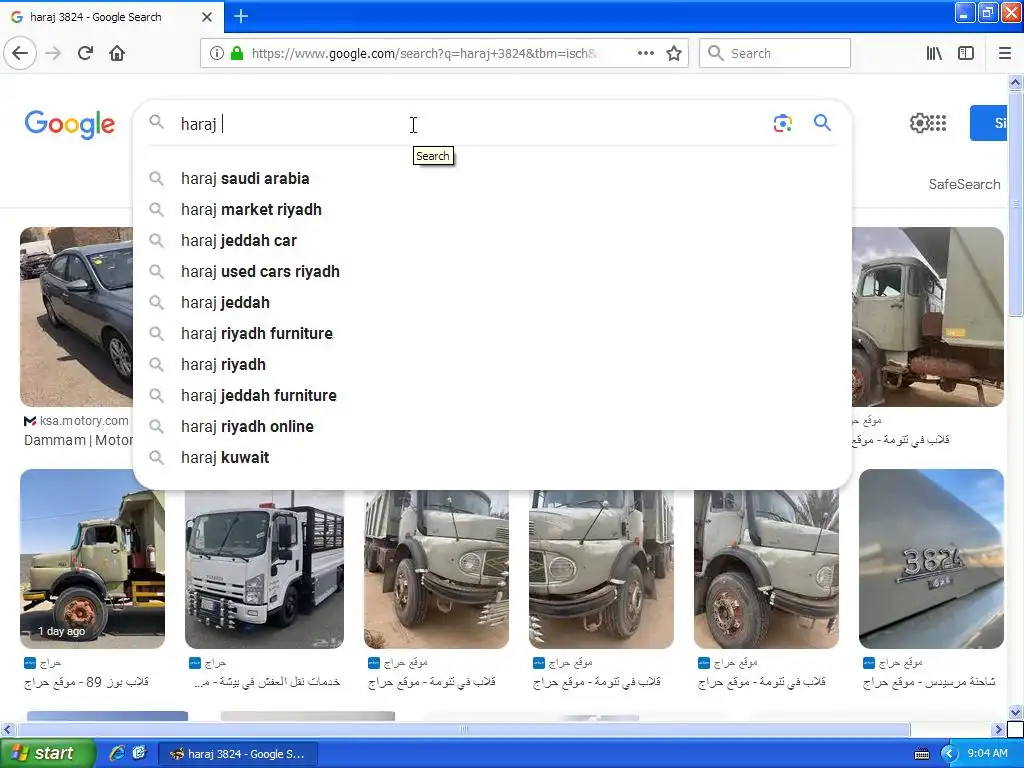Image resolution: width=1024 pixels, height=768 pixels.
Task: Click the blue Sign in button
Action: point(989,123)
